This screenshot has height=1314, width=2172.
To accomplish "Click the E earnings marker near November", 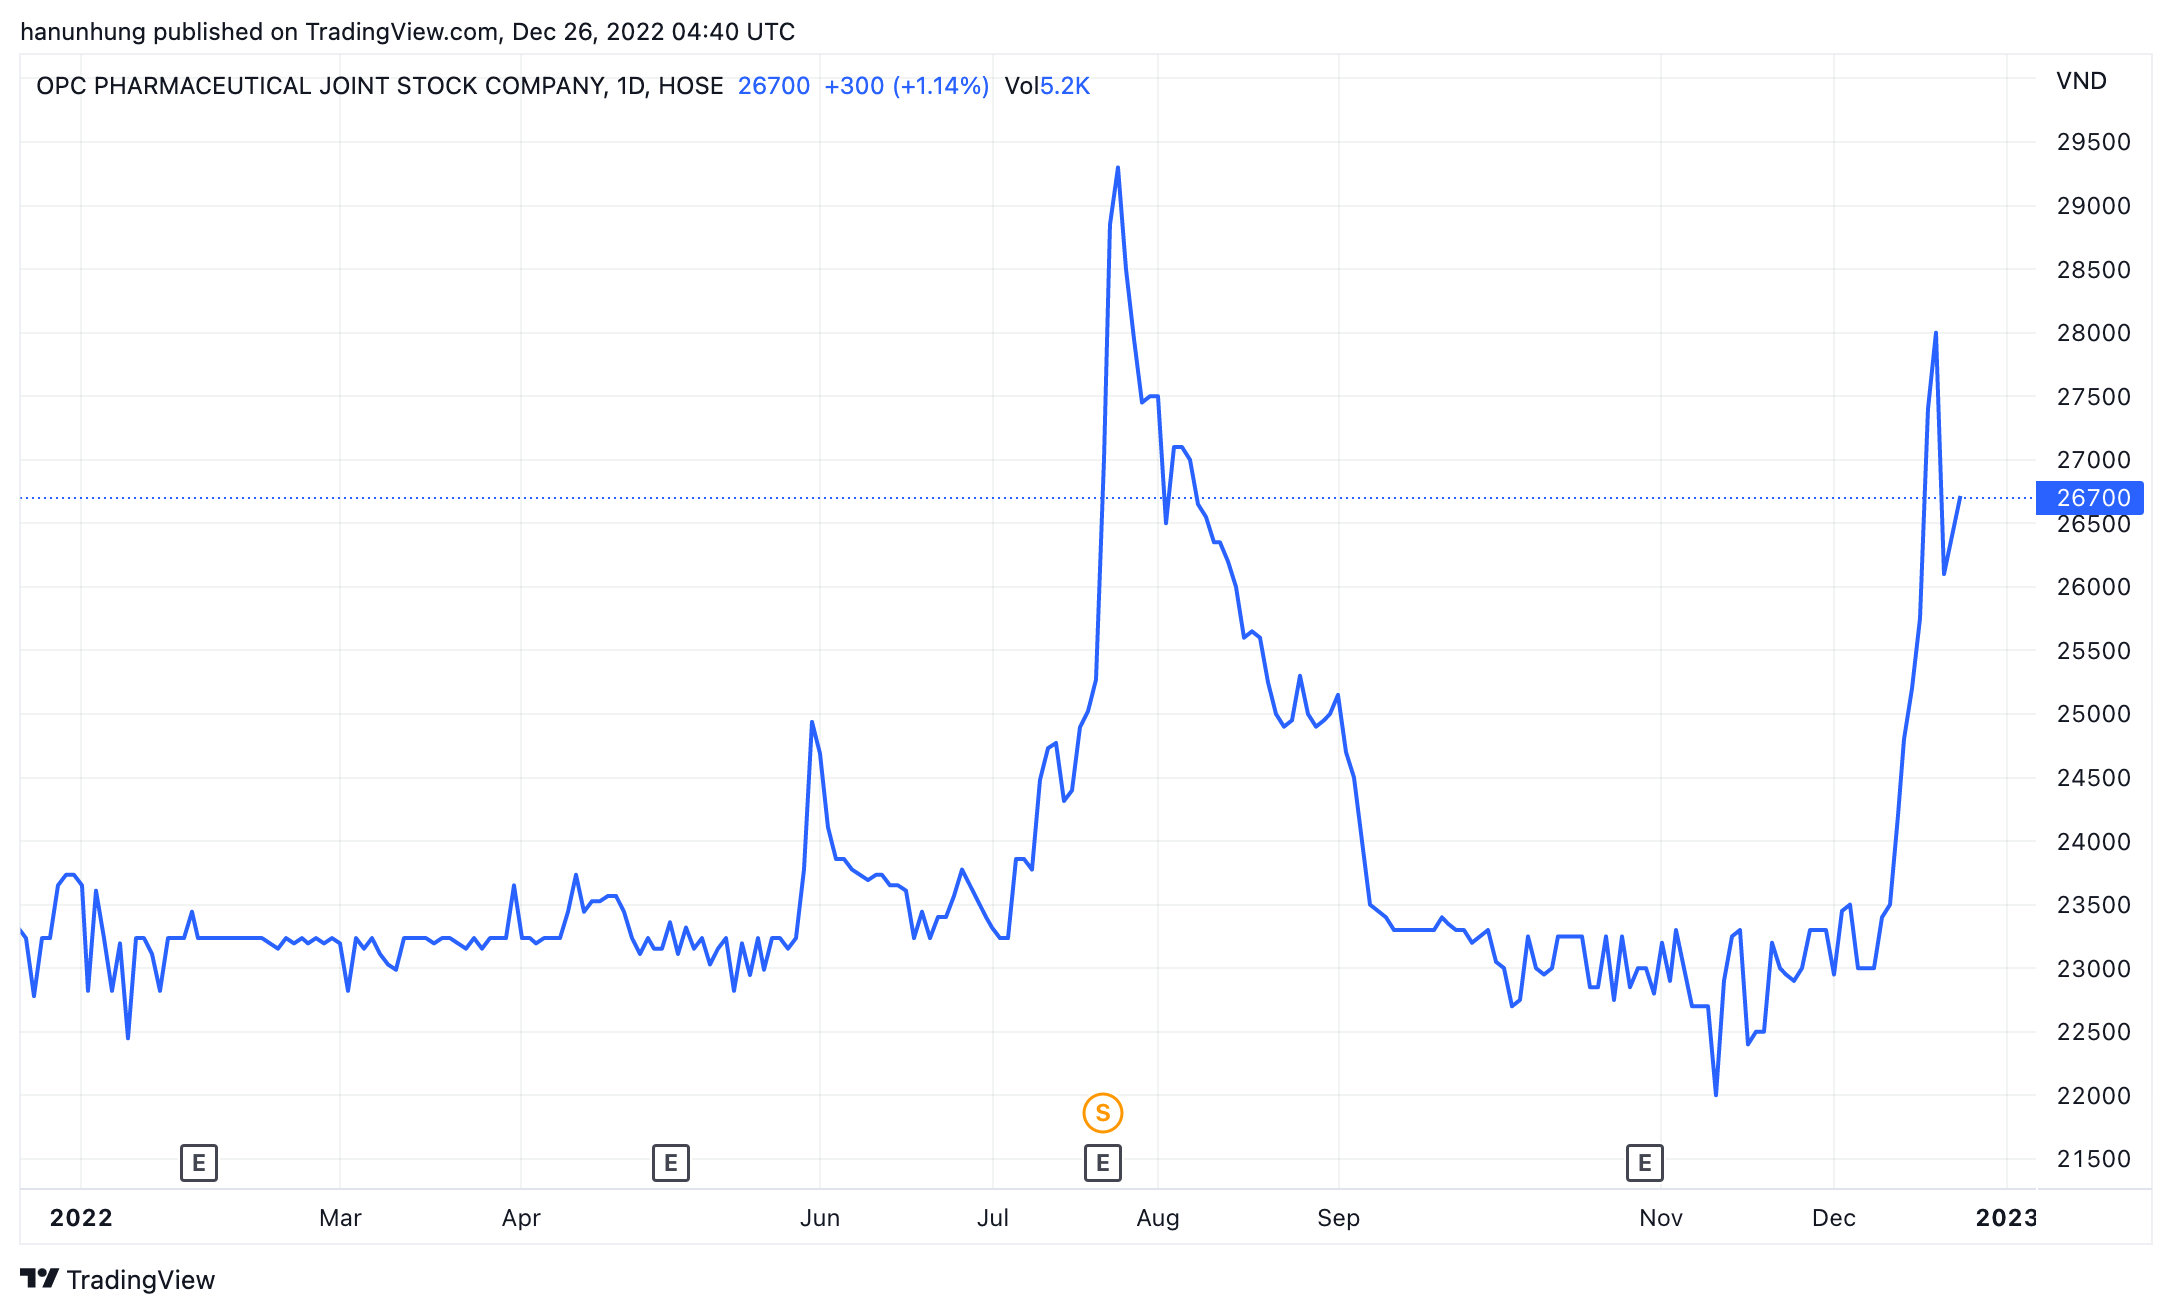I will (1643, 1163).
